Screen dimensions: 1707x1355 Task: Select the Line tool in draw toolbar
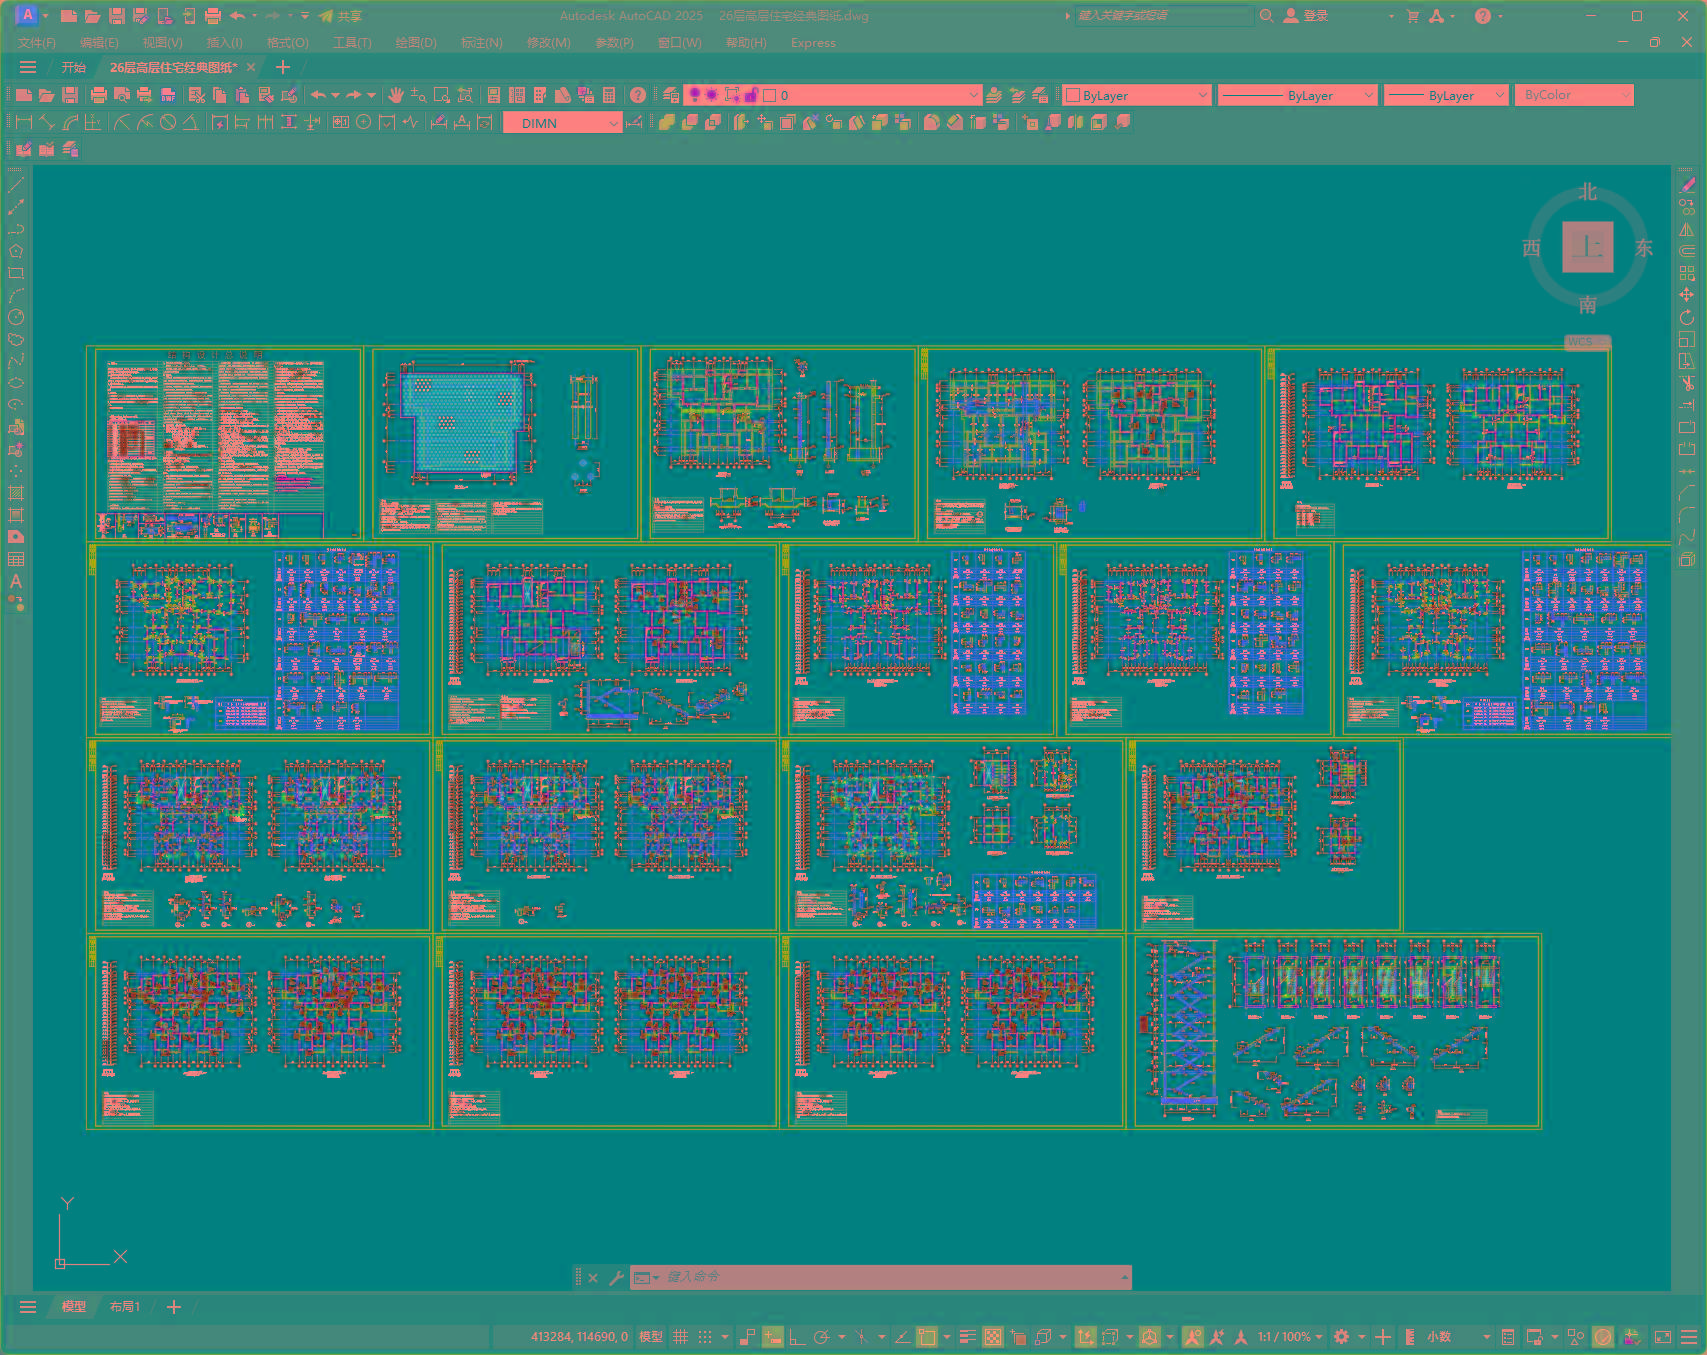pos(16,185)
